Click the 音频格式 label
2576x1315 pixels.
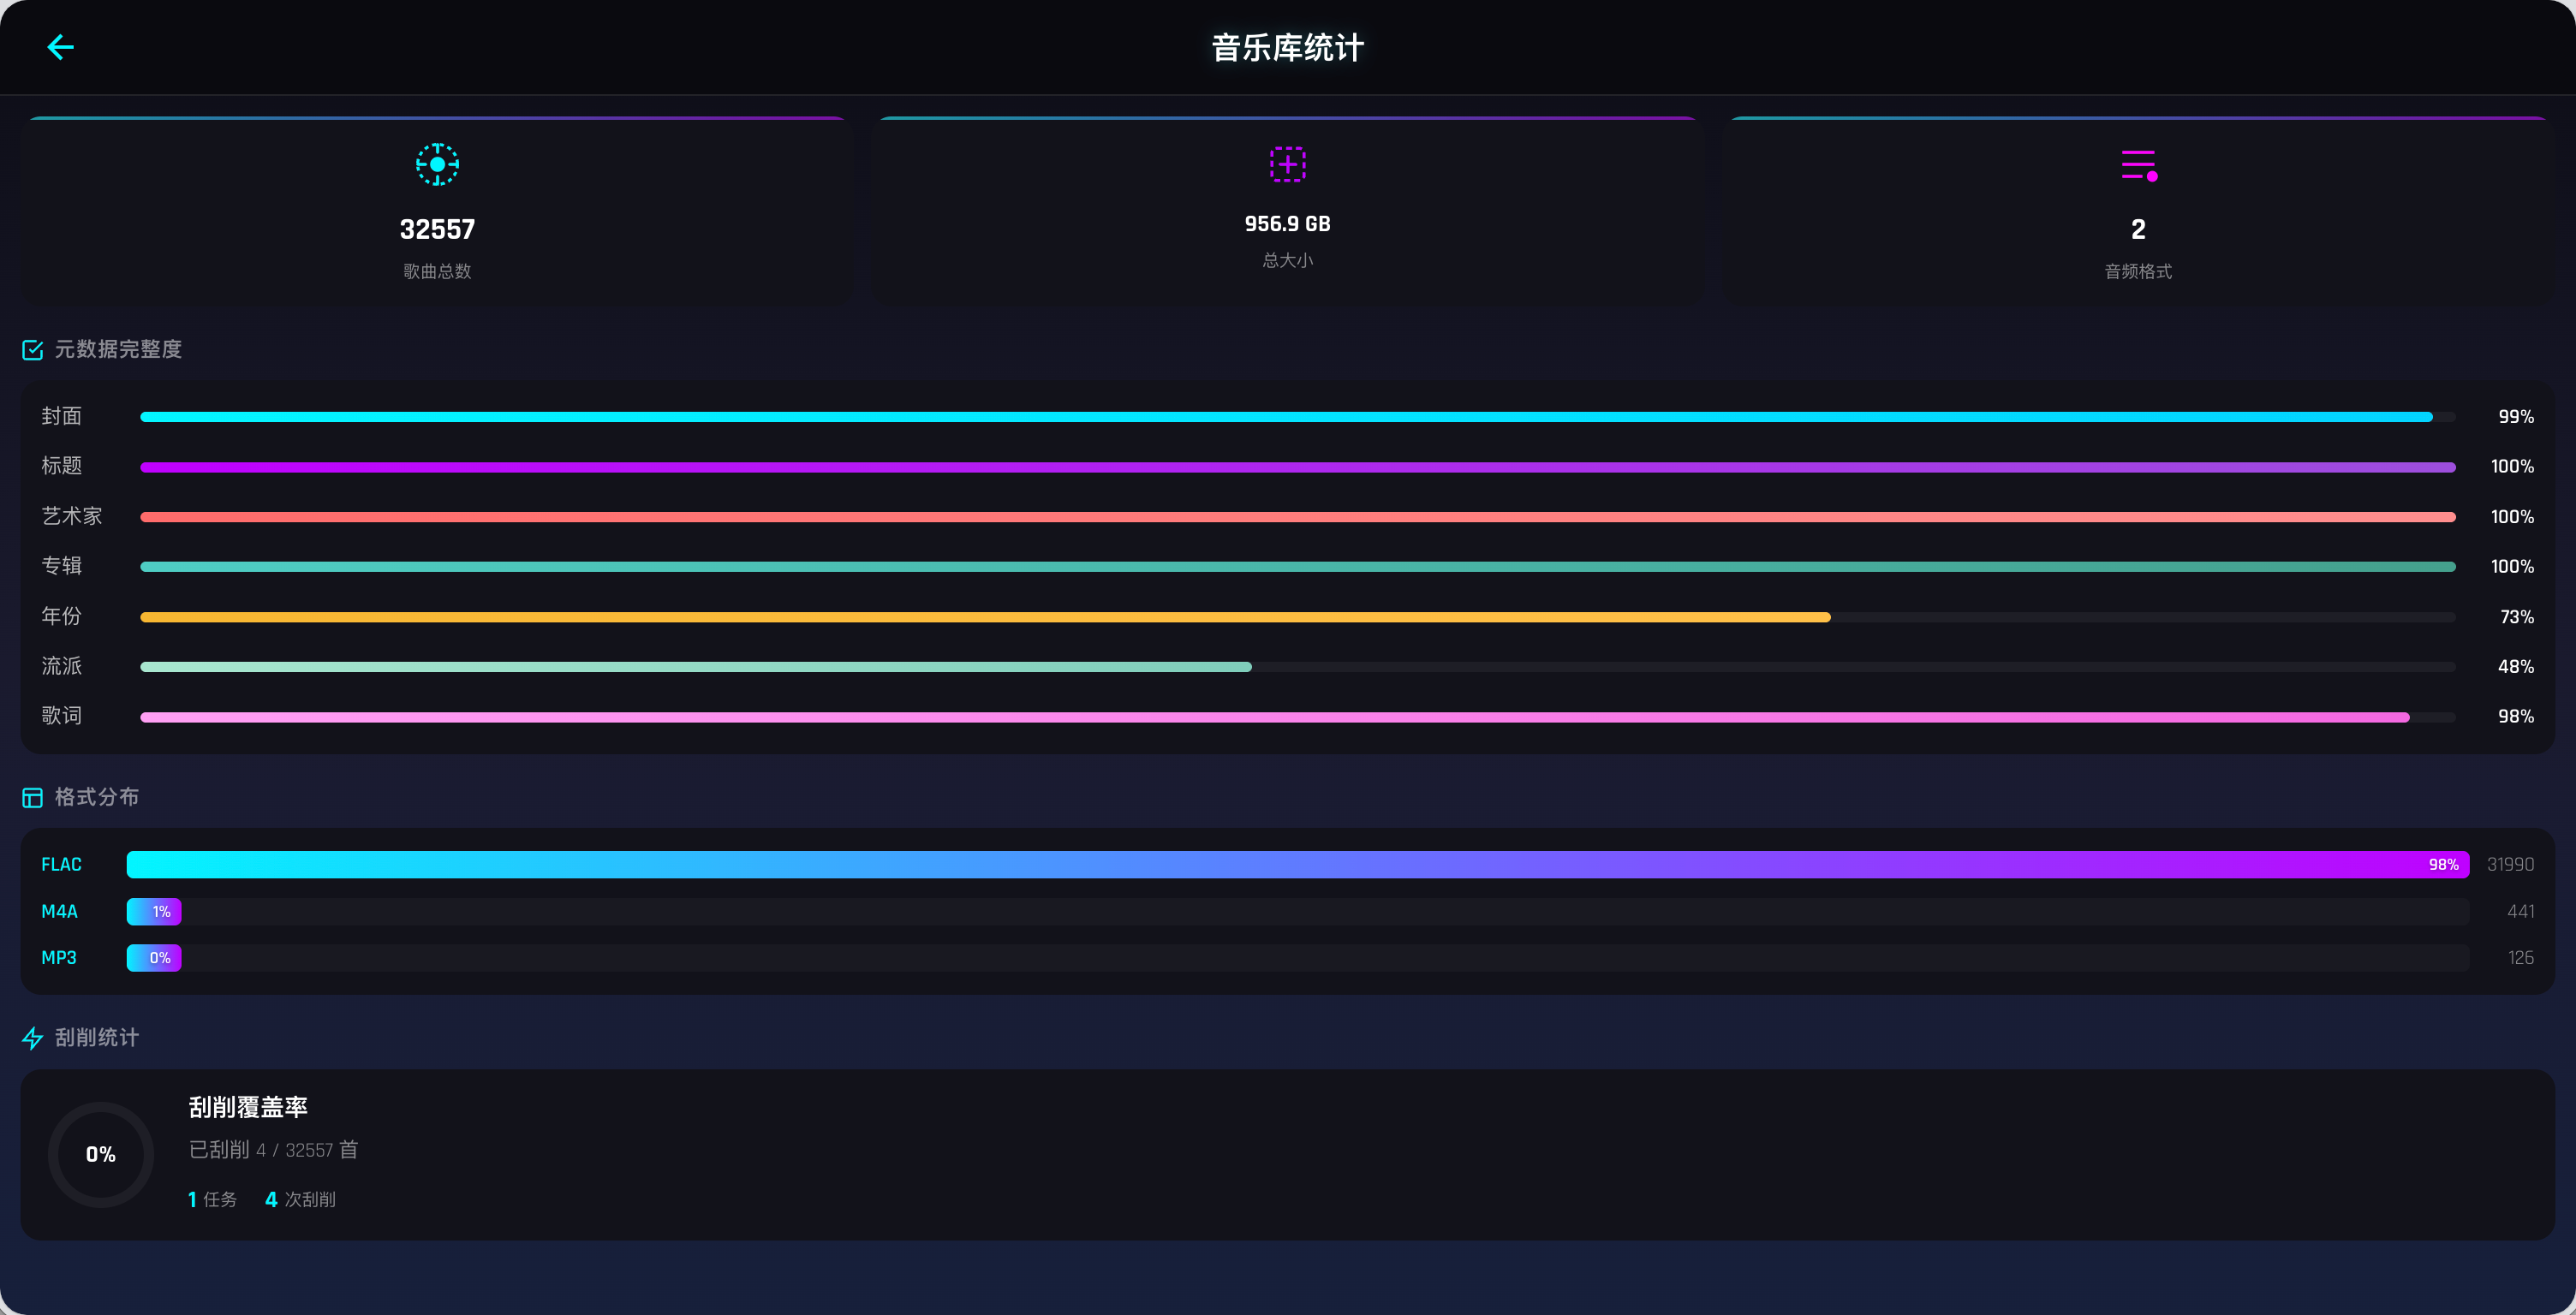point(2138,271)
